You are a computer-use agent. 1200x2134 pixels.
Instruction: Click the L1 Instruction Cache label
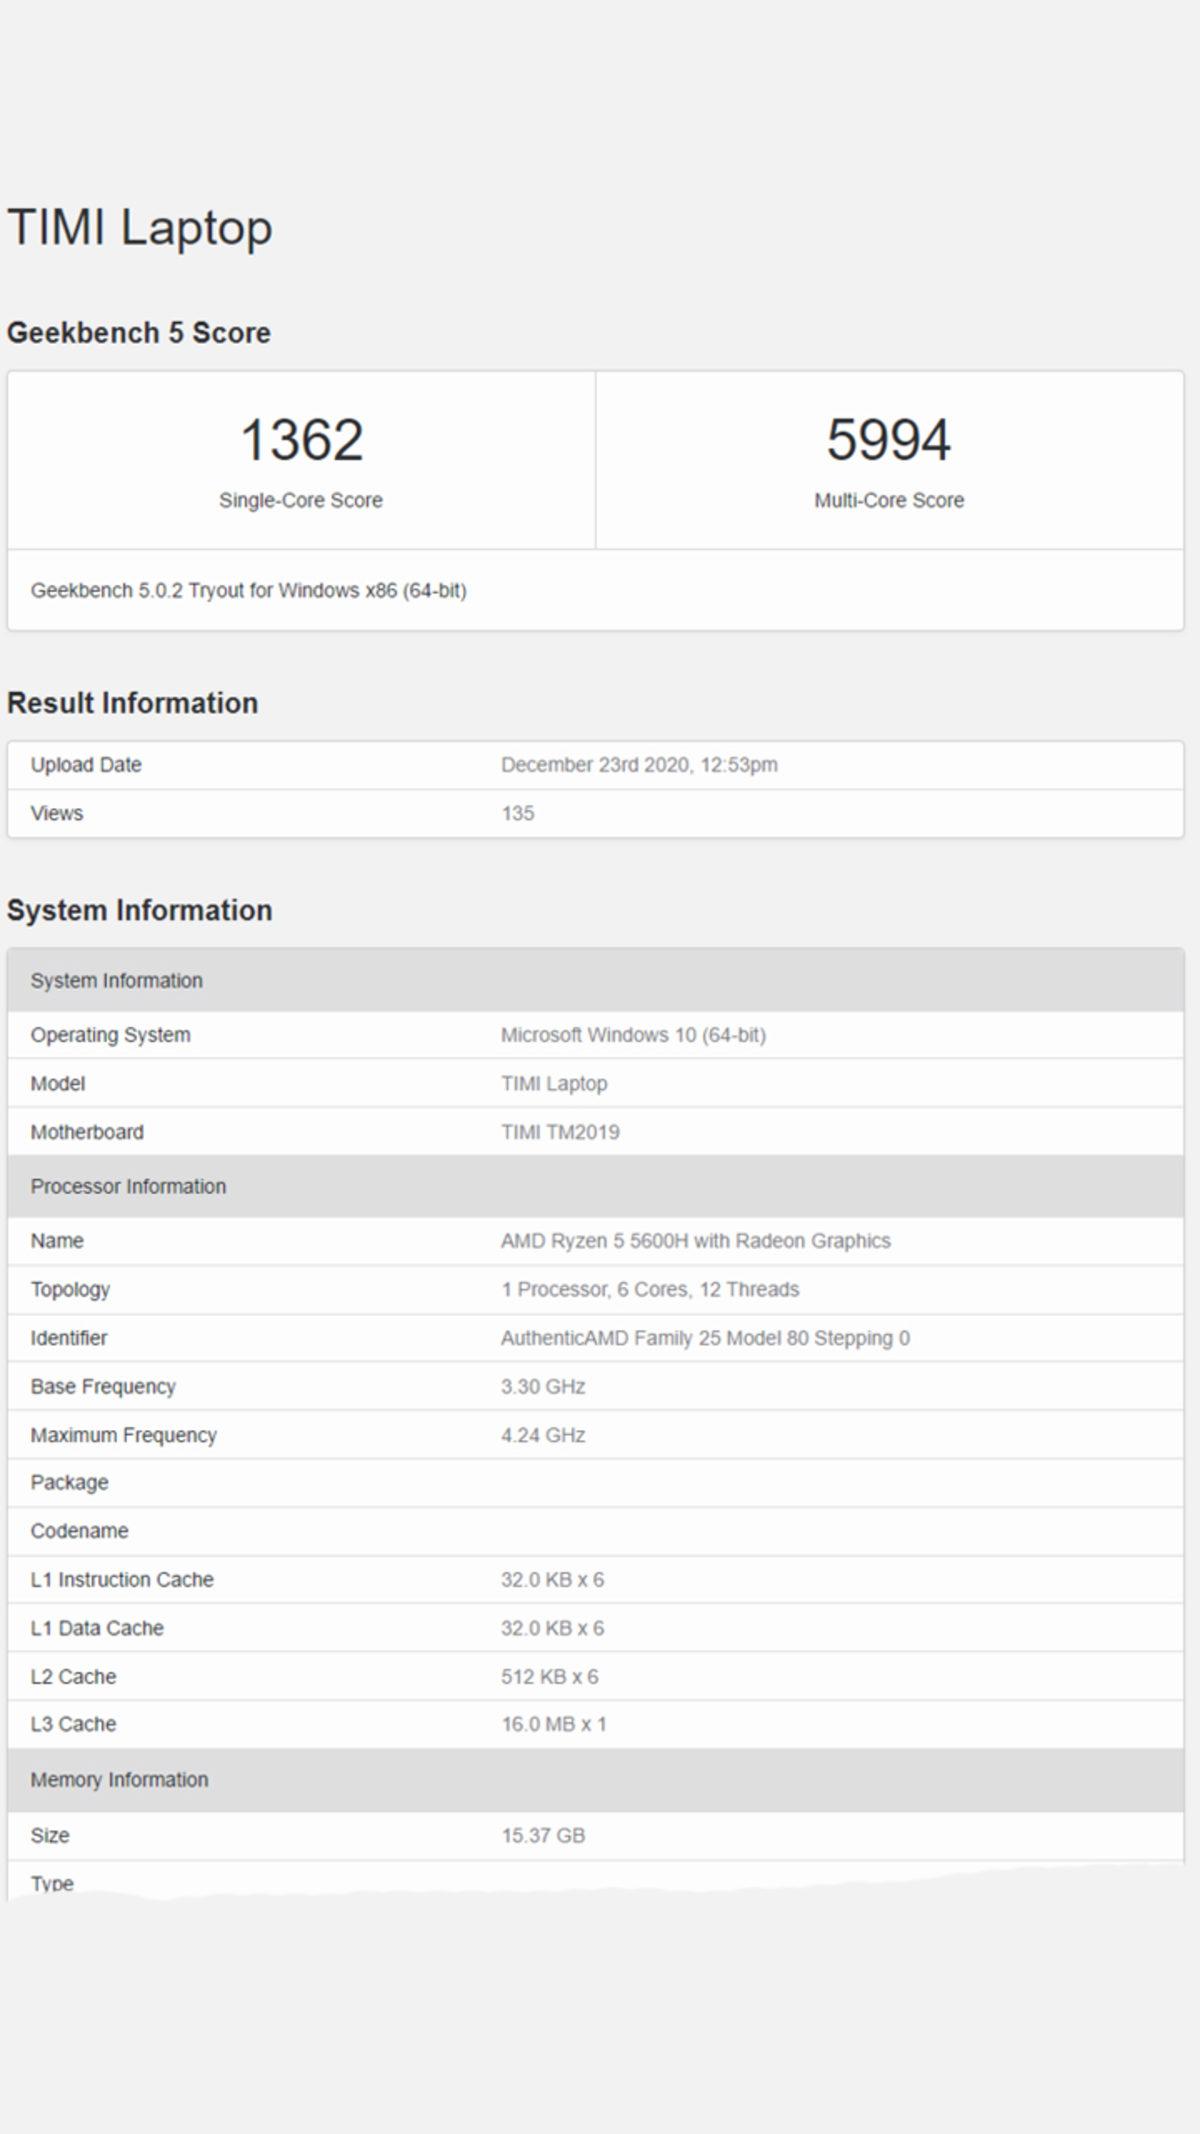click(122, 1580)
